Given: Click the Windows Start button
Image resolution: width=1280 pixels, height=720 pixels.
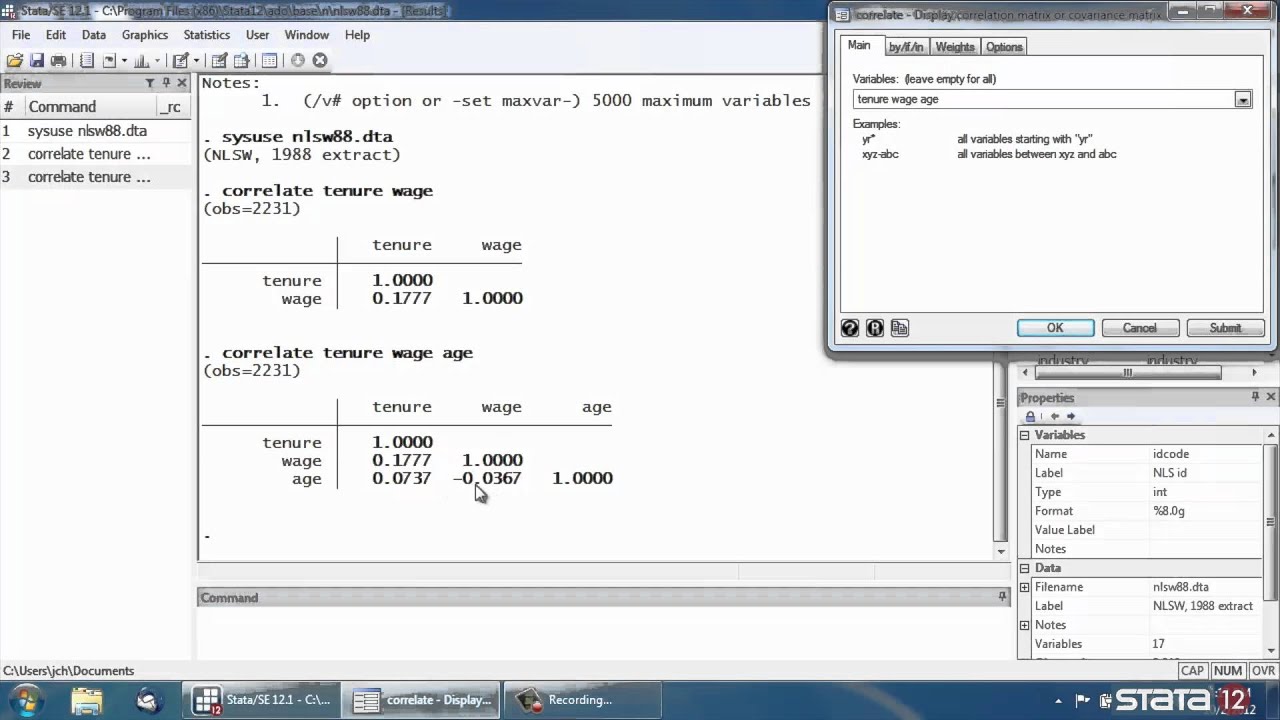Looking at the screenshot, I should (24, 699).
